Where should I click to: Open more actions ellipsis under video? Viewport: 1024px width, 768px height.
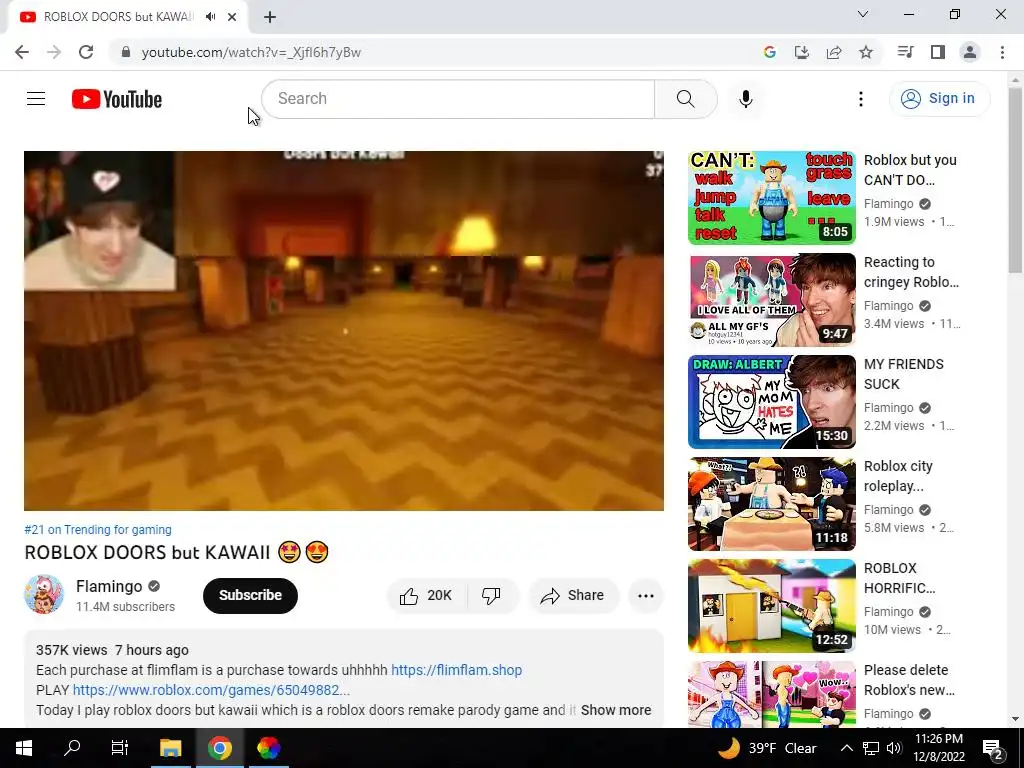pos(646,596)
